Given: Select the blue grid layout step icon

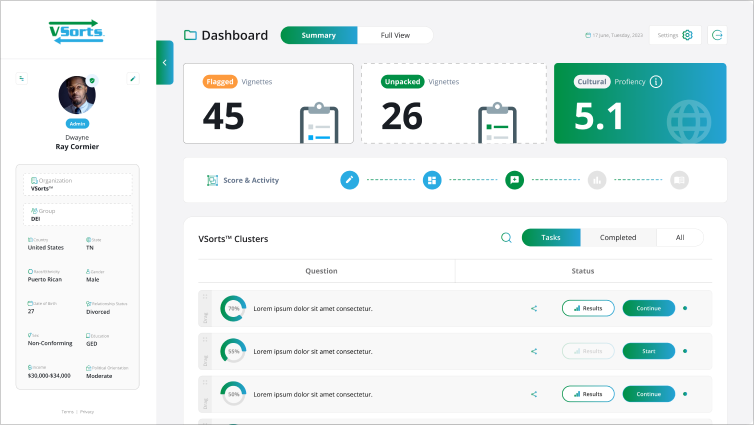Looking at the screenshot, I should click(x=432, y=180).
